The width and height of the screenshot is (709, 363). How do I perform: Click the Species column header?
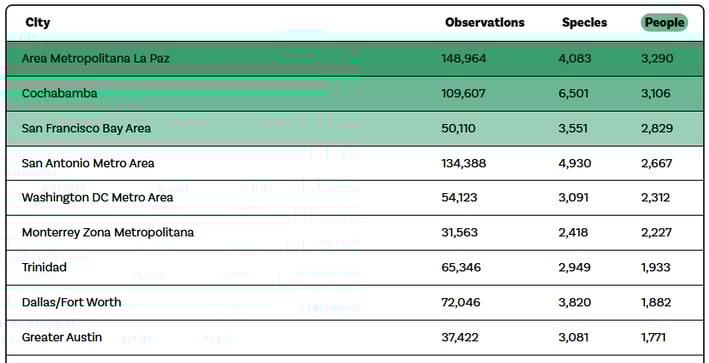(584, 23)
